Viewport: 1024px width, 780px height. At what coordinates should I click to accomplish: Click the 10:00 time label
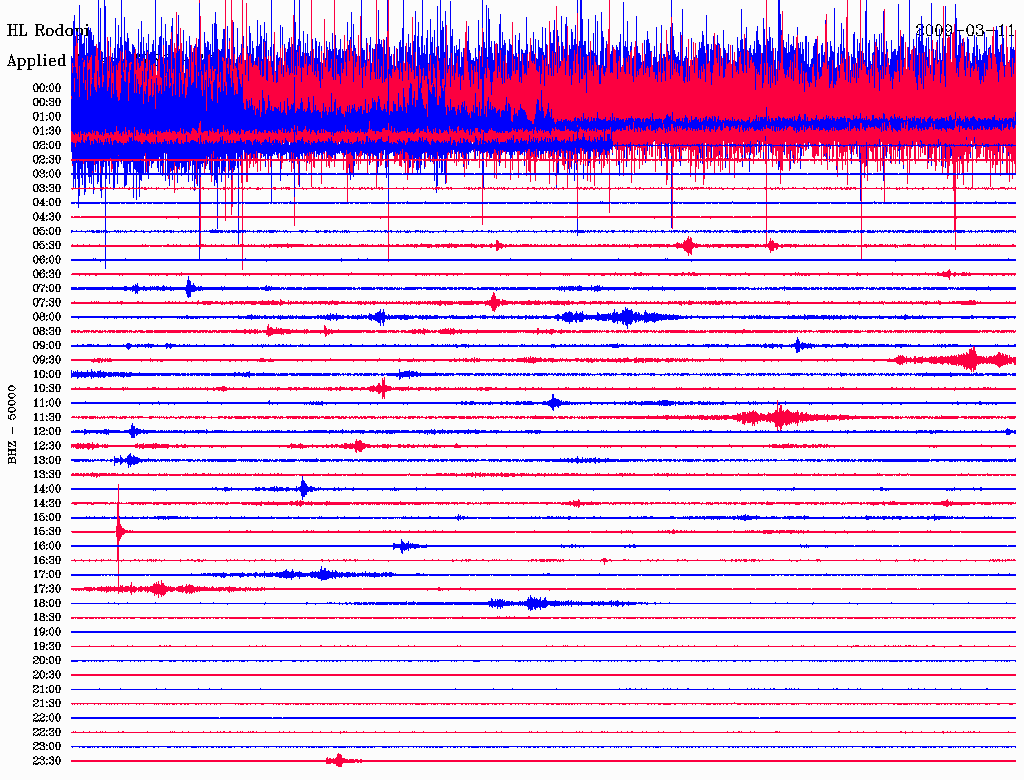click(x=46, y=374)
